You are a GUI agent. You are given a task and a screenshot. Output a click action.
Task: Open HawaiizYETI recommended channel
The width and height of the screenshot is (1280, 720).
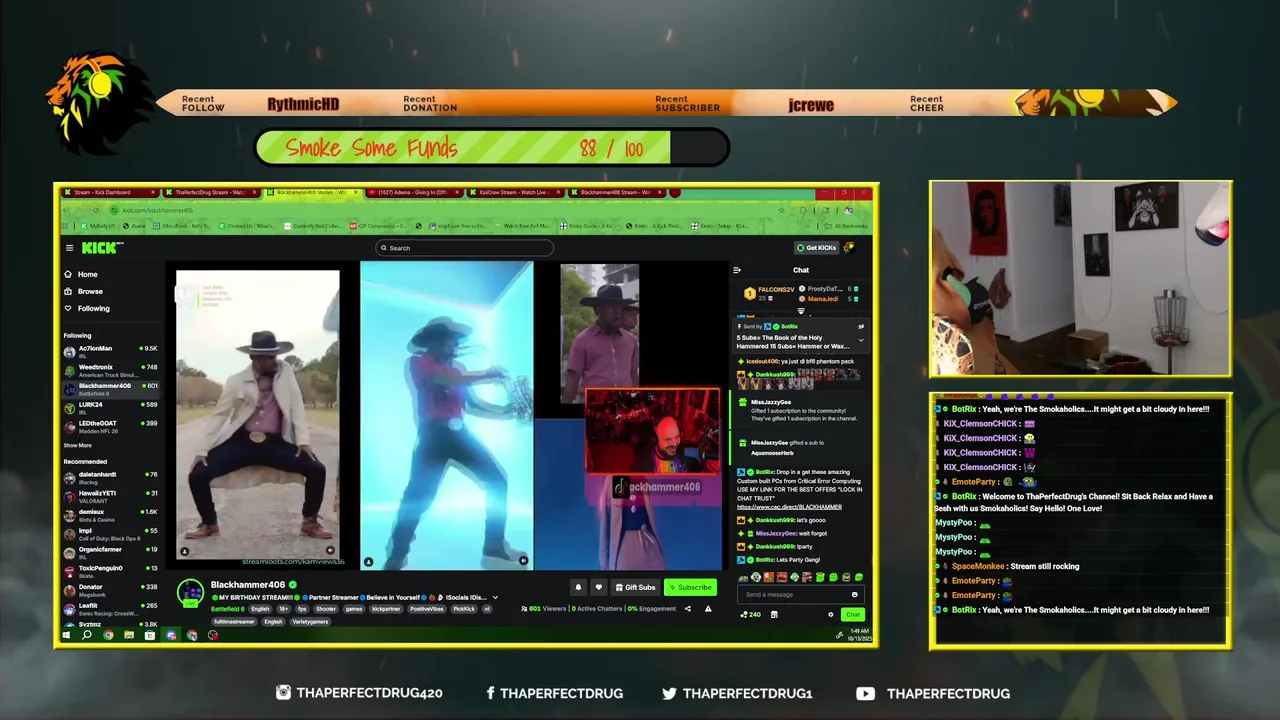pos(110,496)
